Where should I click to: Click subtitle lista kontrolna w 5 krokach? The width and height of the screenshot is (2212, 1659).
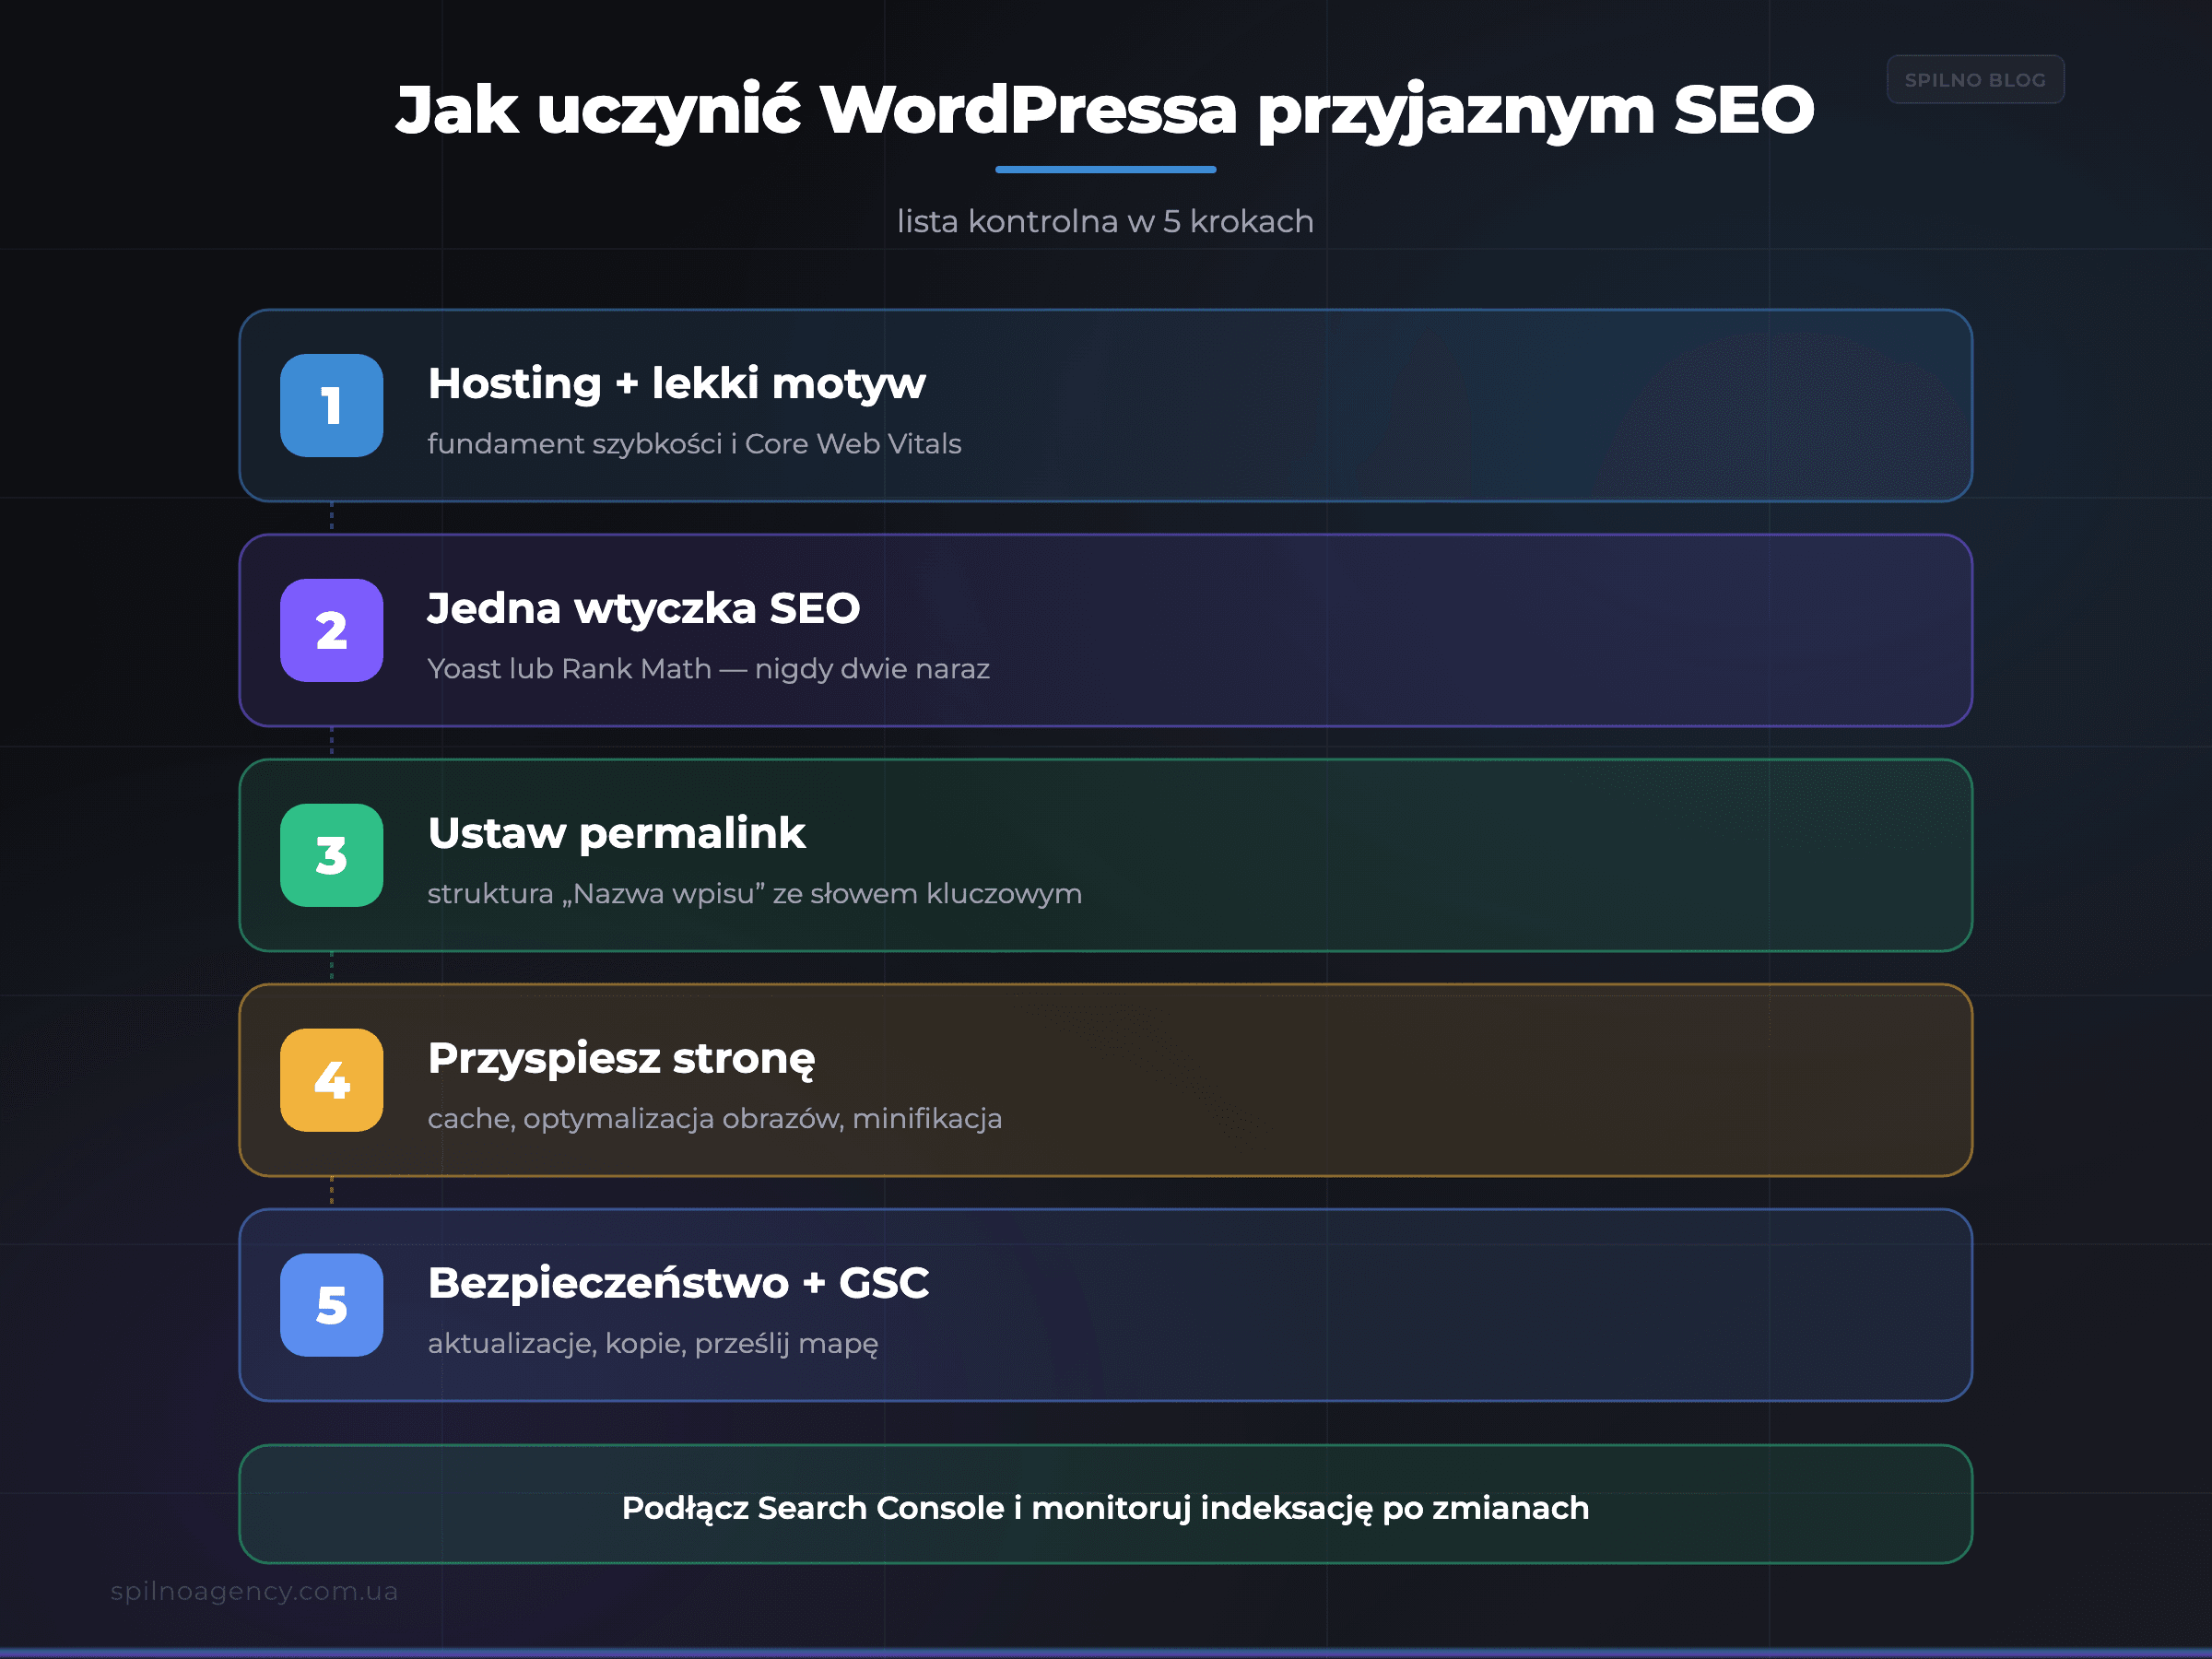click(1105, 221)
